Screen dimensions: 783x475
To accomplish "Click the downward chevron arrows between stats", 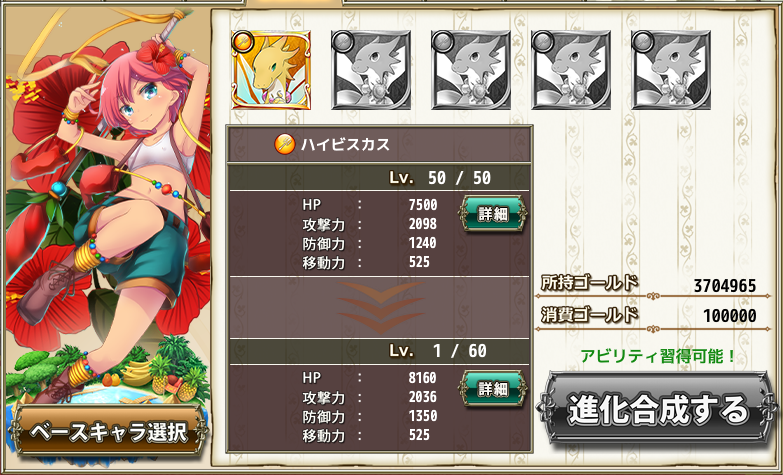I will [x=380, y=307].
